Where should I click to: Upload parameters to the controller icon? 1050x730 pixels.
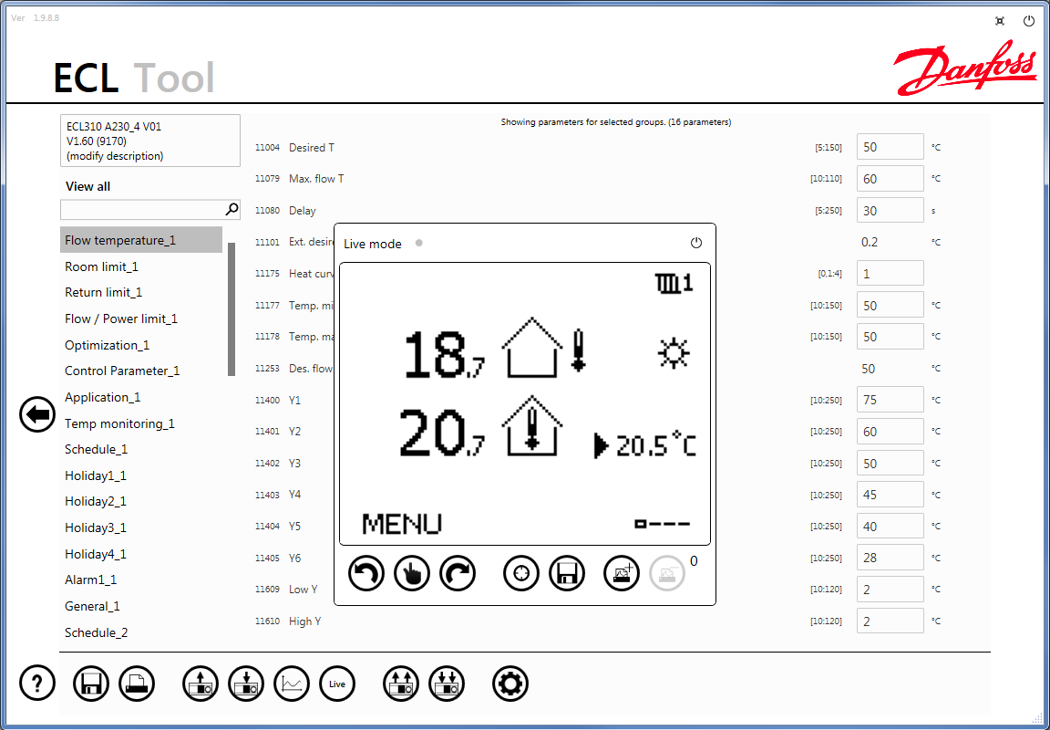(200, 683)
